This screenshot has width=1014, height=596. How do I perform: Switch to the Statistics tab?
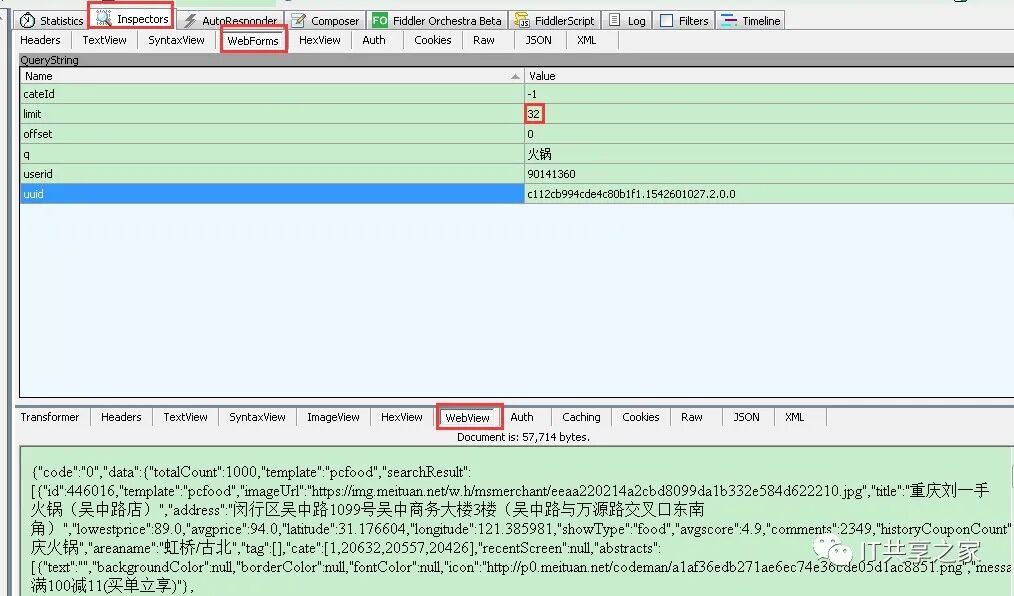tap(52, 21)
